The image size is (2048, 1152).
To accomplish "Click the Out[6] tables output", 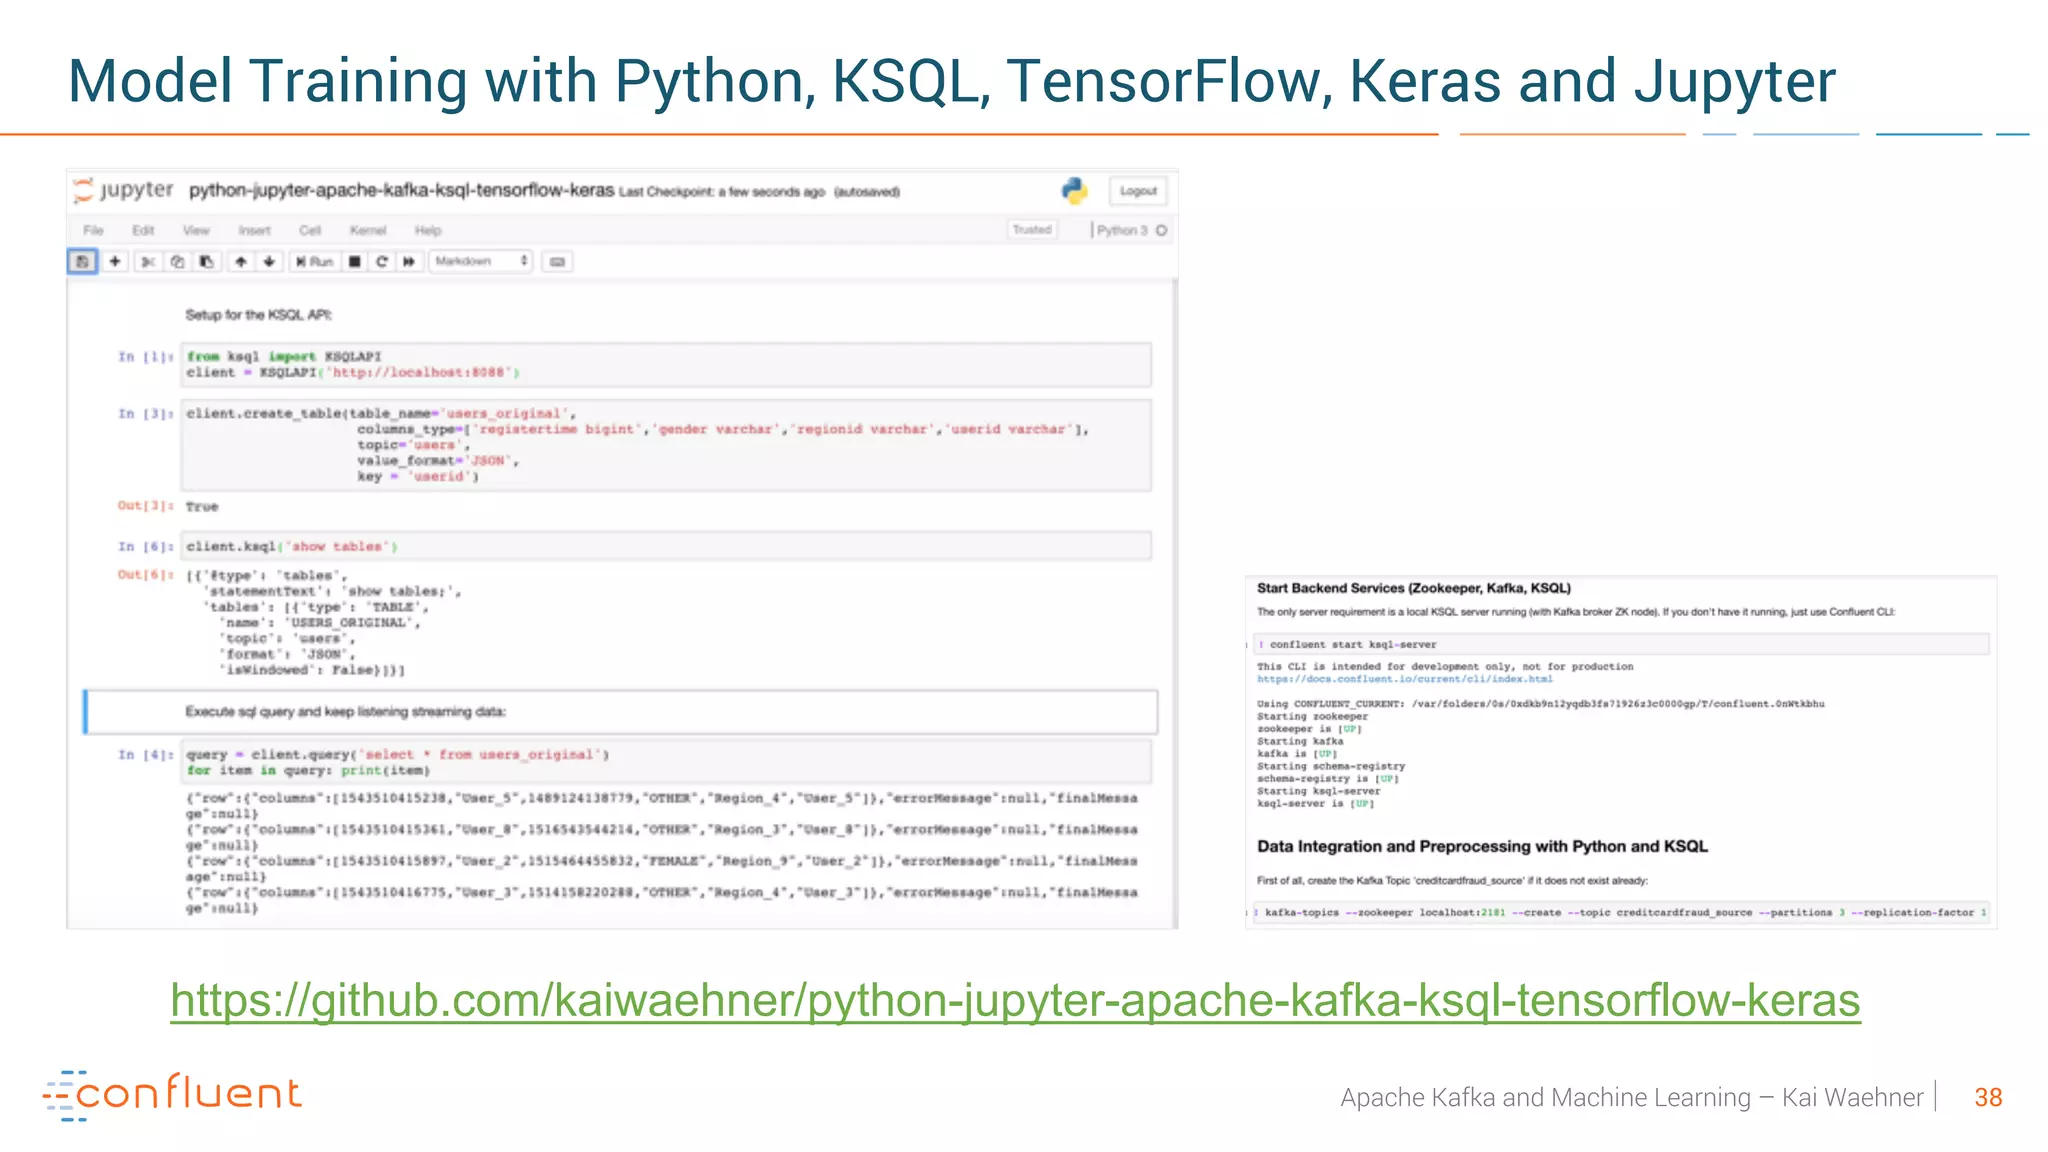I will click(324, 623).
